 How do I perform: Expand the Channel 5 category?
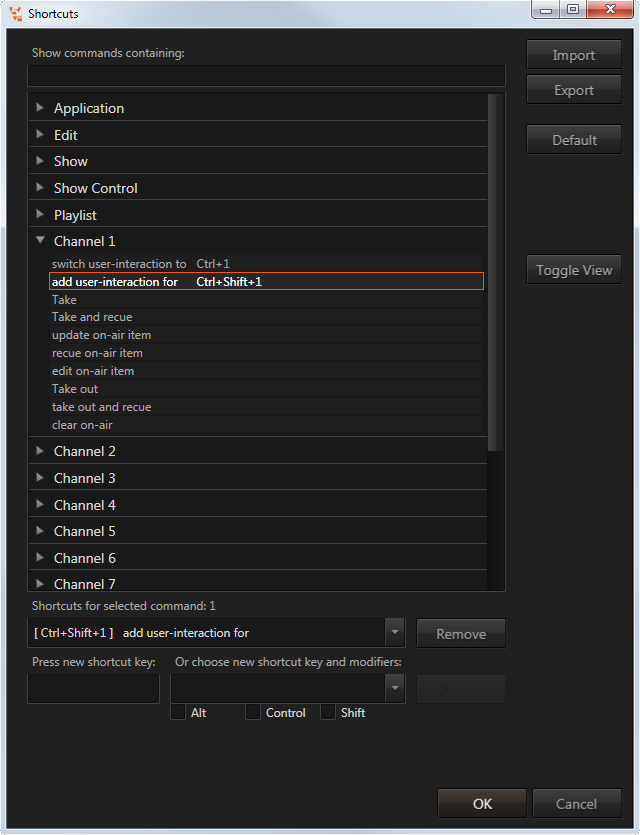(x=40, y=531)
